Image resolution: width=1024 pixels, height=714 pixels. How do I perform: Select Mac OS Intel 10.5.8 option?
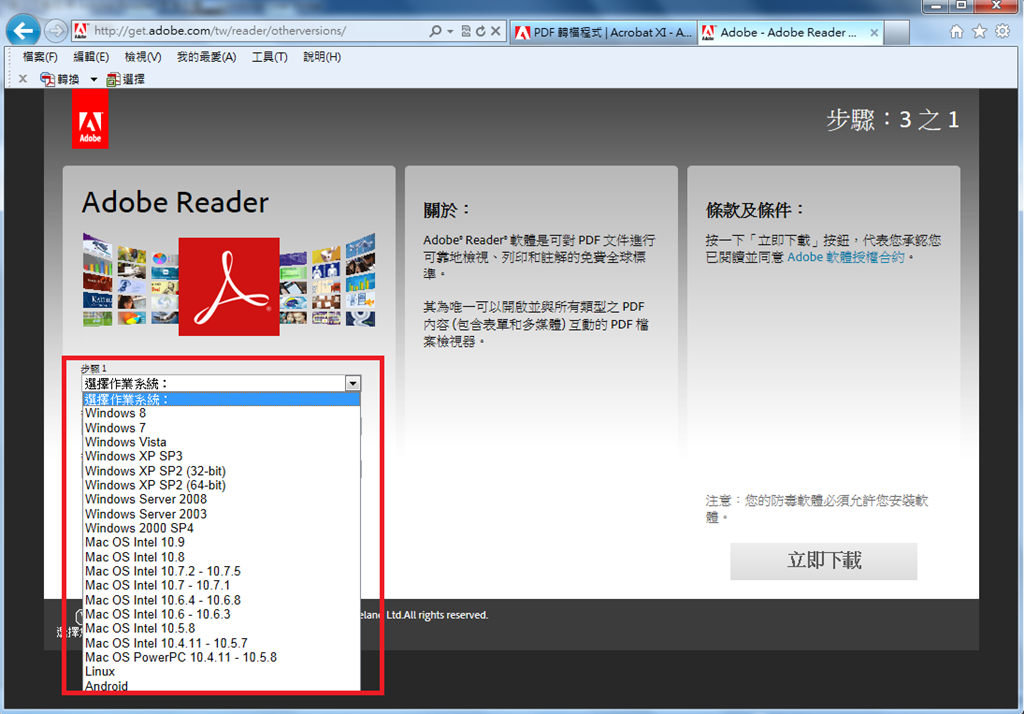(x=221, y=628)
